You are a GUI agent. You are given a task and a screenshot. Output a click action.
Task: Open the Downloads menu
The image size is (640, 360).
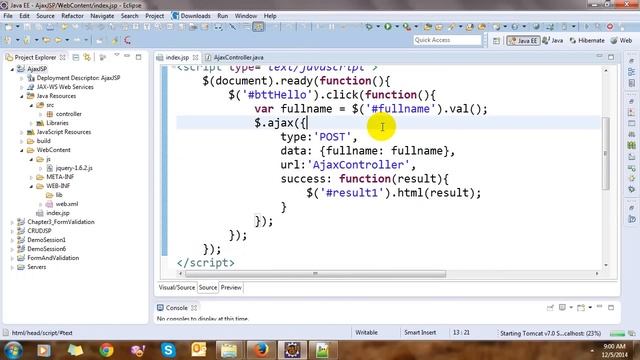(x=191, y=16)
